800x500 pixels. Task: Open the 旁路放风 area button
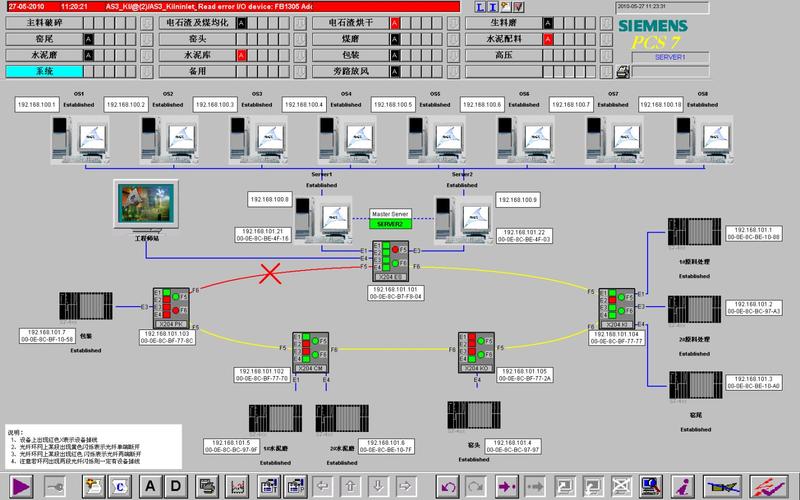tap(351, 71)
